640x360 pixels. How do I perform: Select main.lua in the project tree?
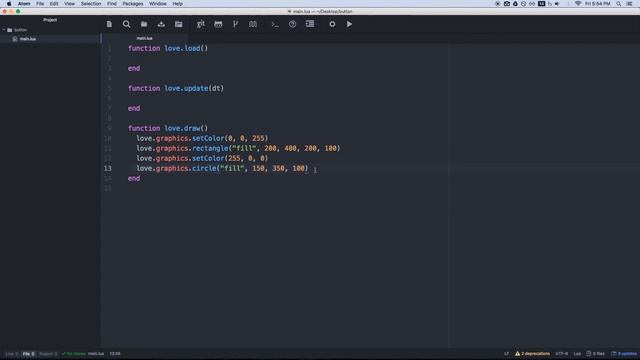[x=28, y=39]
